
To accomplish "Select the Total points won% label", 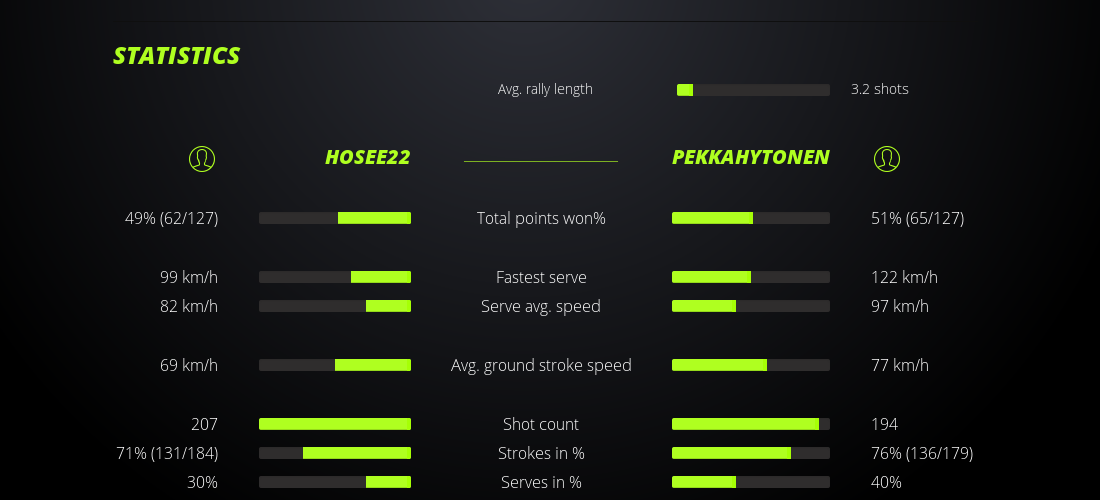I will (x=541, y=218).
